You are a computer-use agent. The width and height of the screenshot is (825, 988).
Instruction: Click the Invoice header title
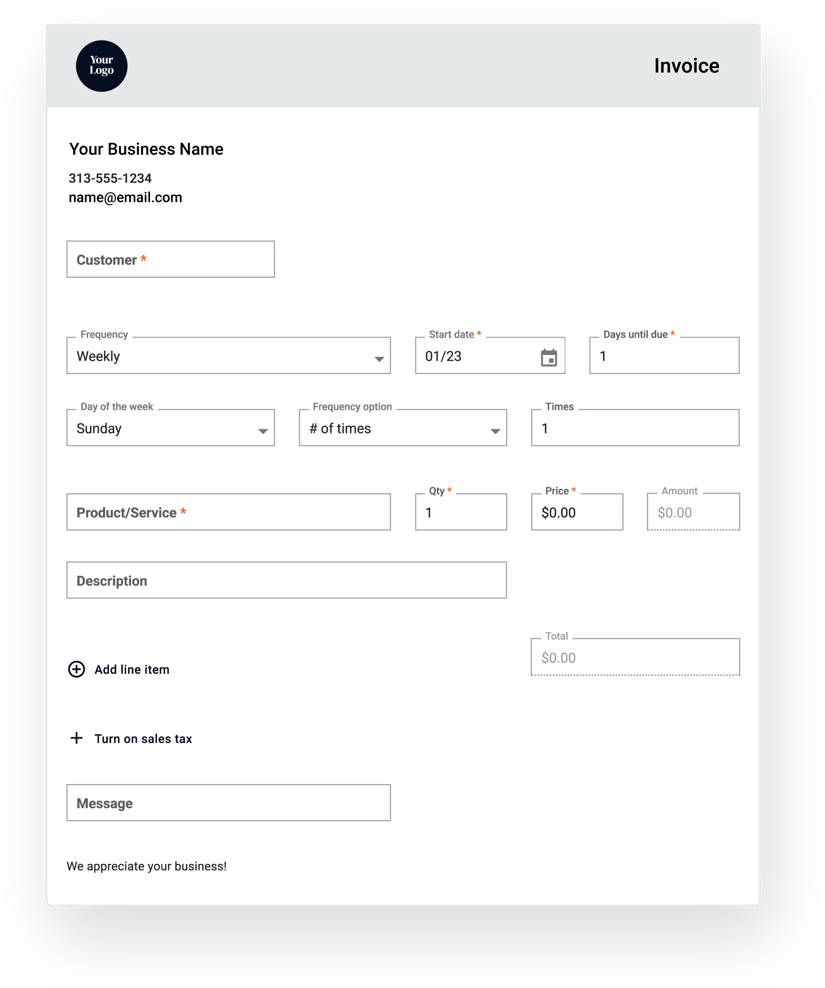686,66
